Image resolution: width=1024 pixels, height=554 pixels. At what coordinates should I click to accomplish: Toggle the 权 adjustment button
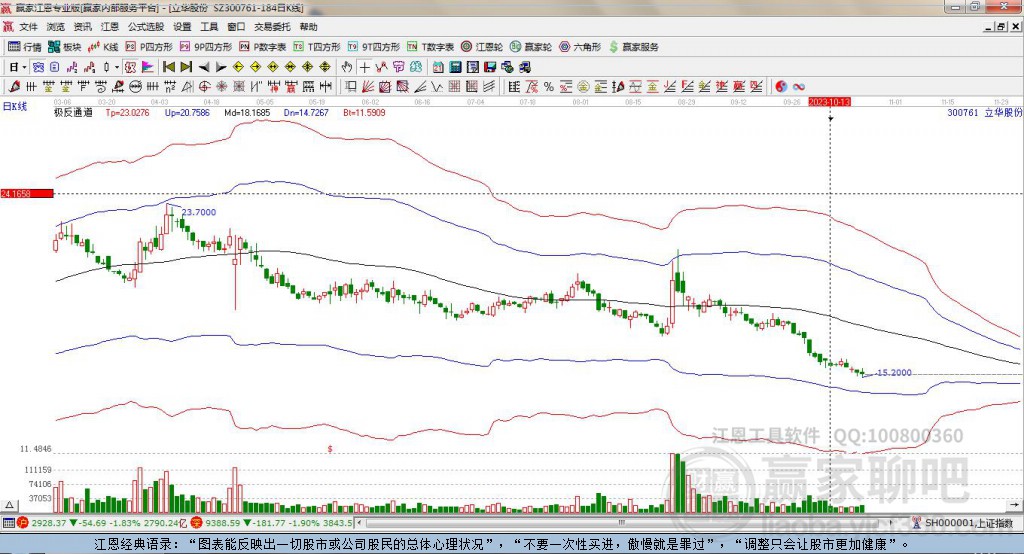[131, 67]
